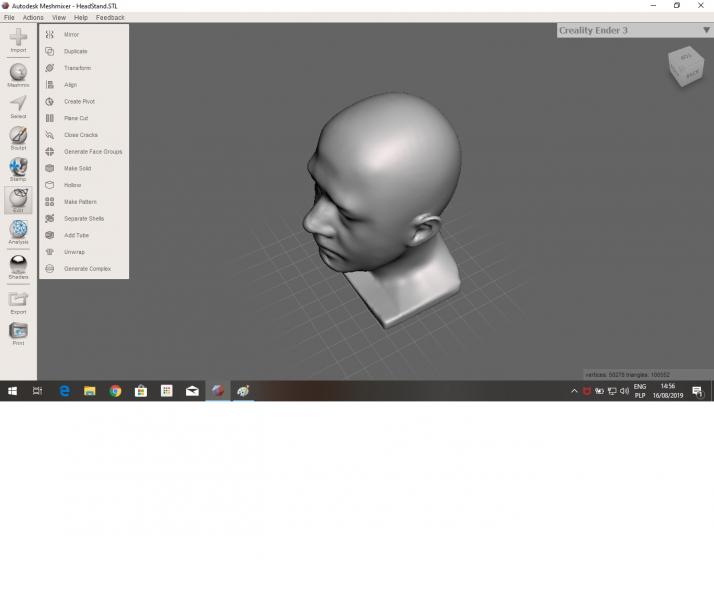Expand the Creality Ender 3 printer dropdown
714x600 pixels.
point(704,30)
